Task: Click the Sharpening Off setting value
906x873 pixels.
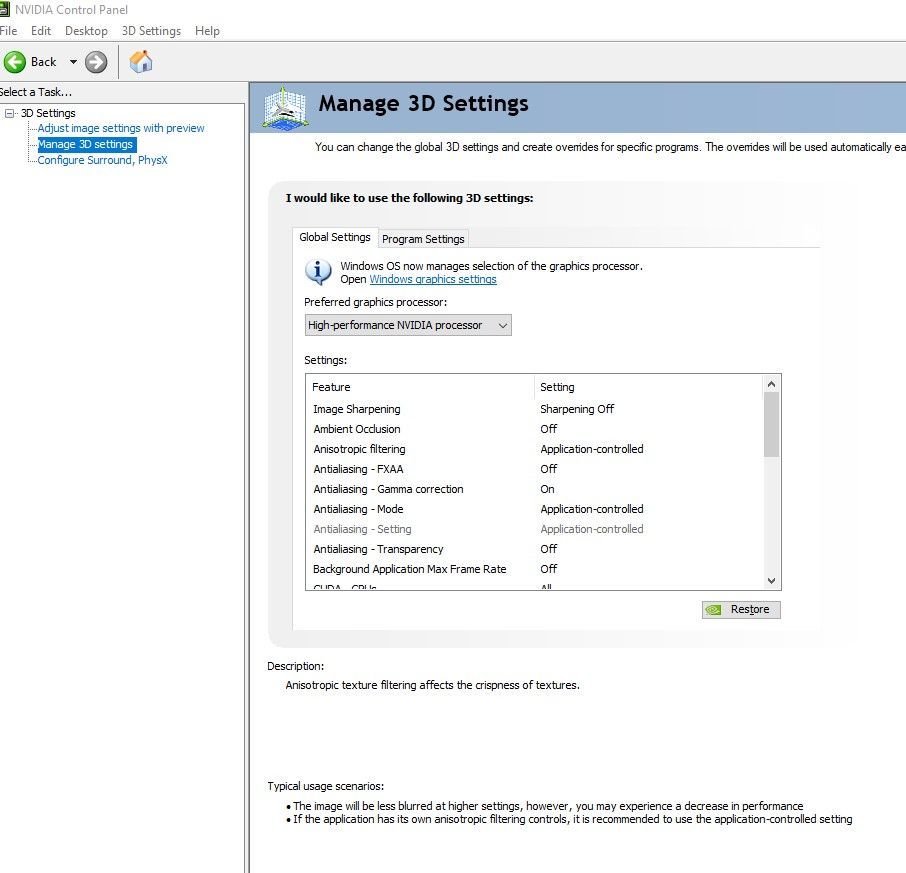Action: [577, 409]
